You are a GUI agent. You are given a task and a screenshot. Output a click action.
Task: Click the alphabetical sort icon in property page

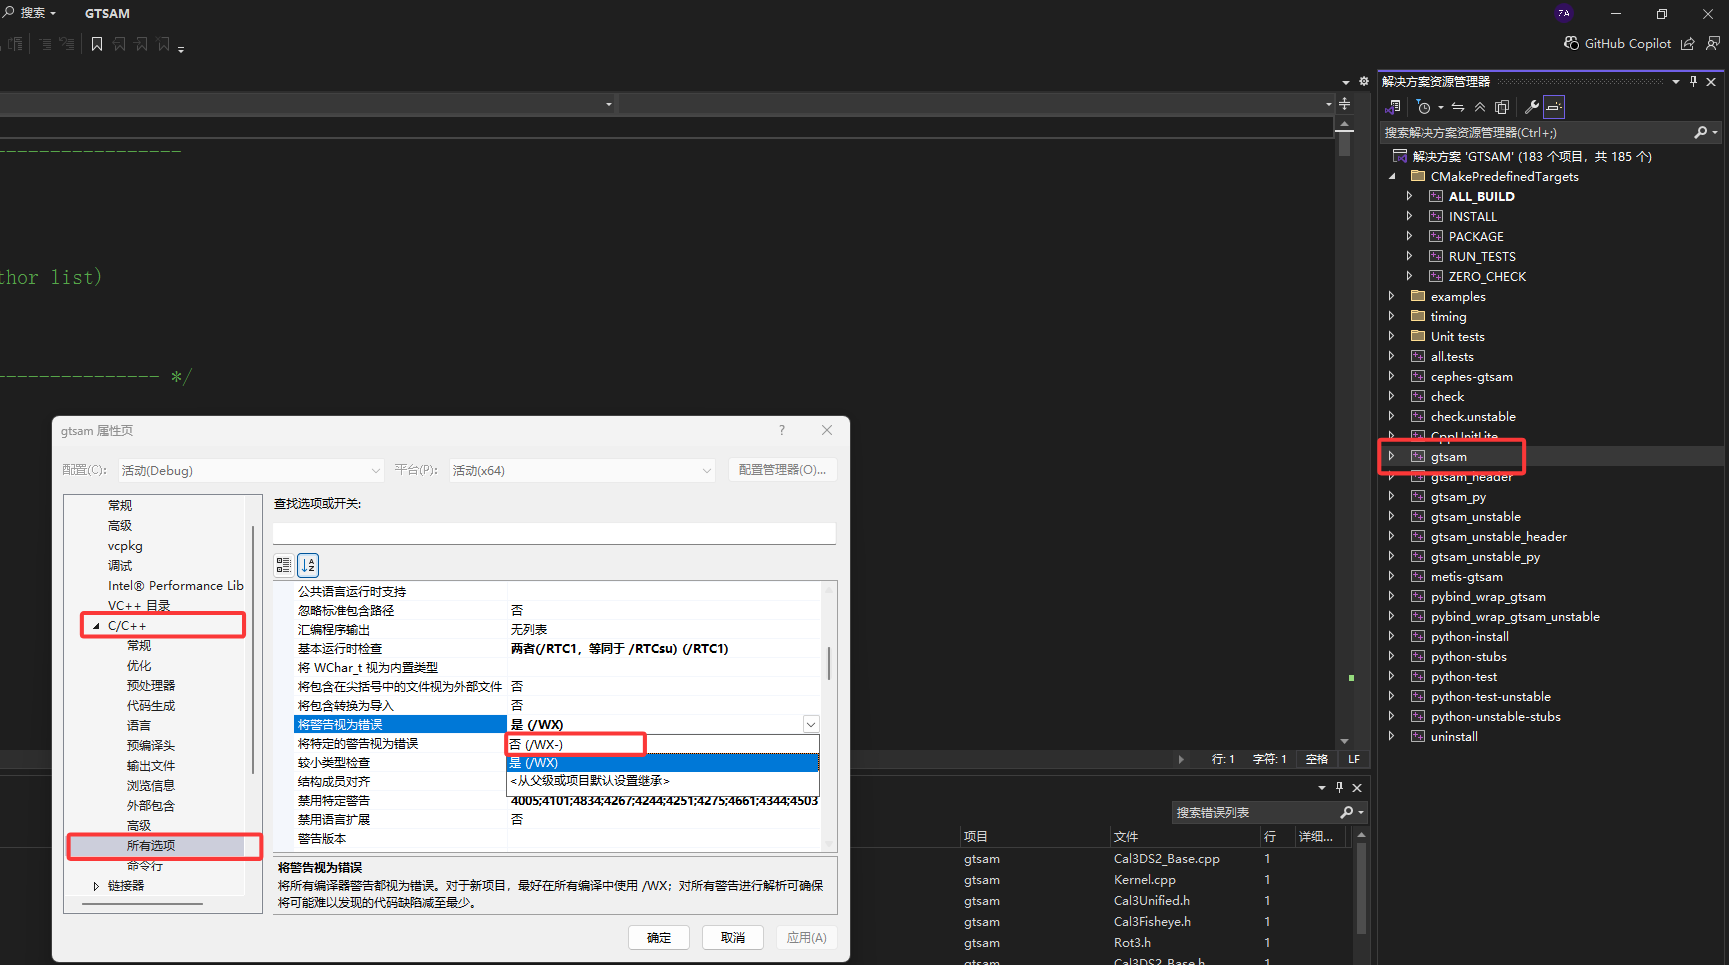[x=308, y=565]
